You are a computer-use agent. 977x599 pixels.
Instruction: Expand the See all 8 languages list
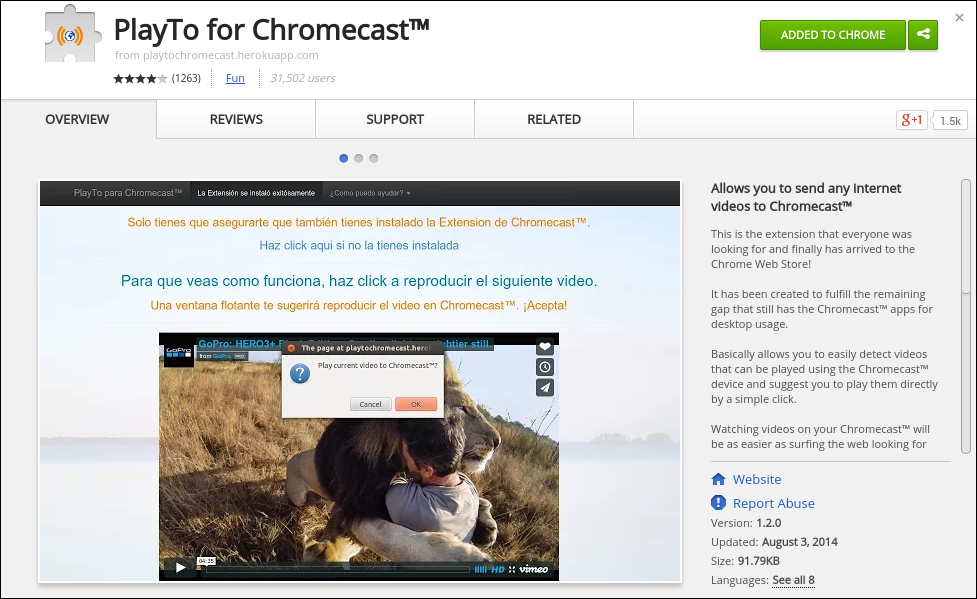[793, 580]
